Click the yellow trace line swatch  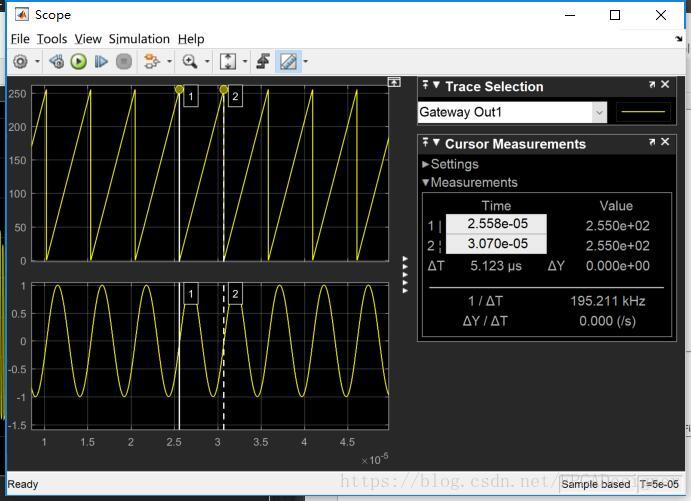(x=643, y=112)
